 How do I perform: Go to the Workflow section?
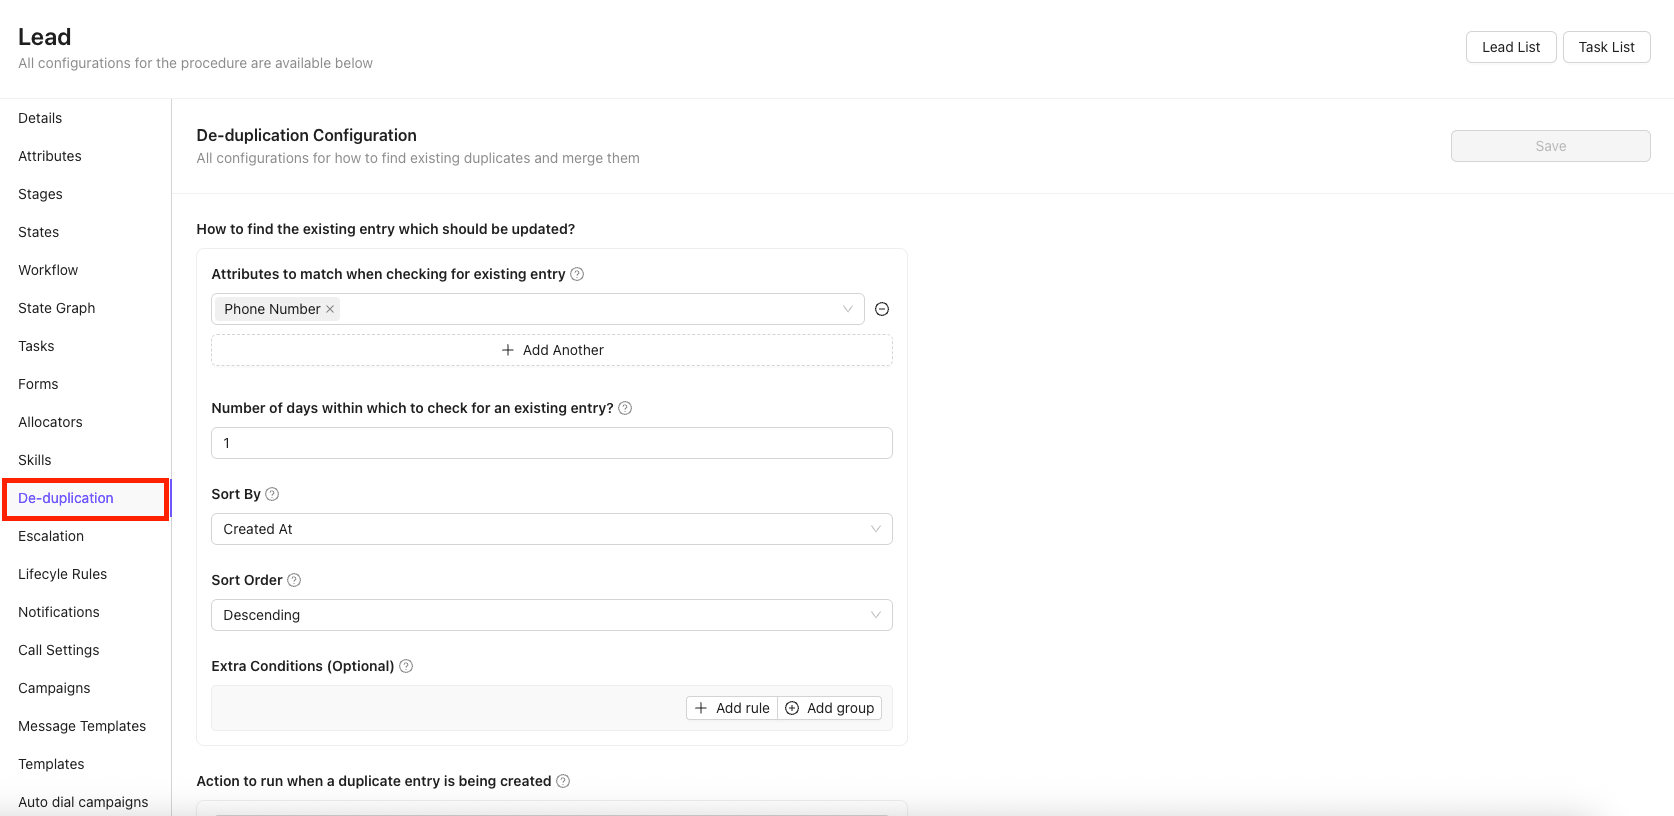coord(48,270)
